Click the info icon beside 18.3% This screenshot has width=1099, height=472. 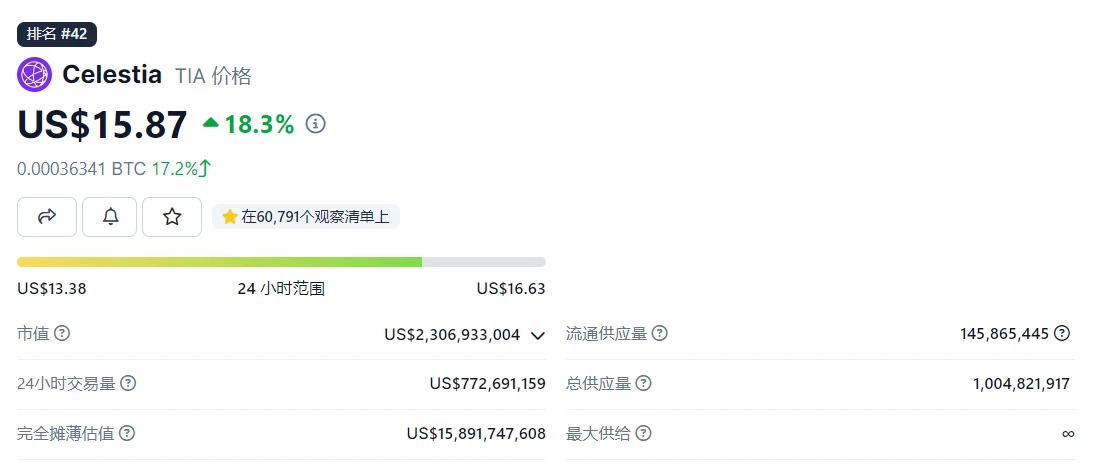[316, 124]
